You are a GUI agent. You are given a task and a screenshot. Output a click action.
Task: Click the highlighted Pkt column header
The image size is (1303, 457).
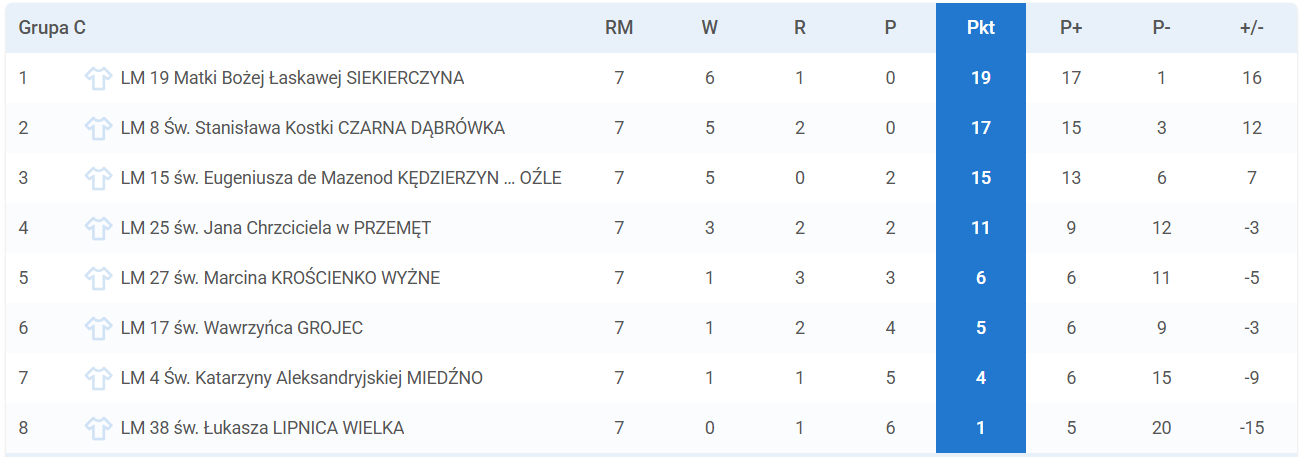(x=981, y=28)
